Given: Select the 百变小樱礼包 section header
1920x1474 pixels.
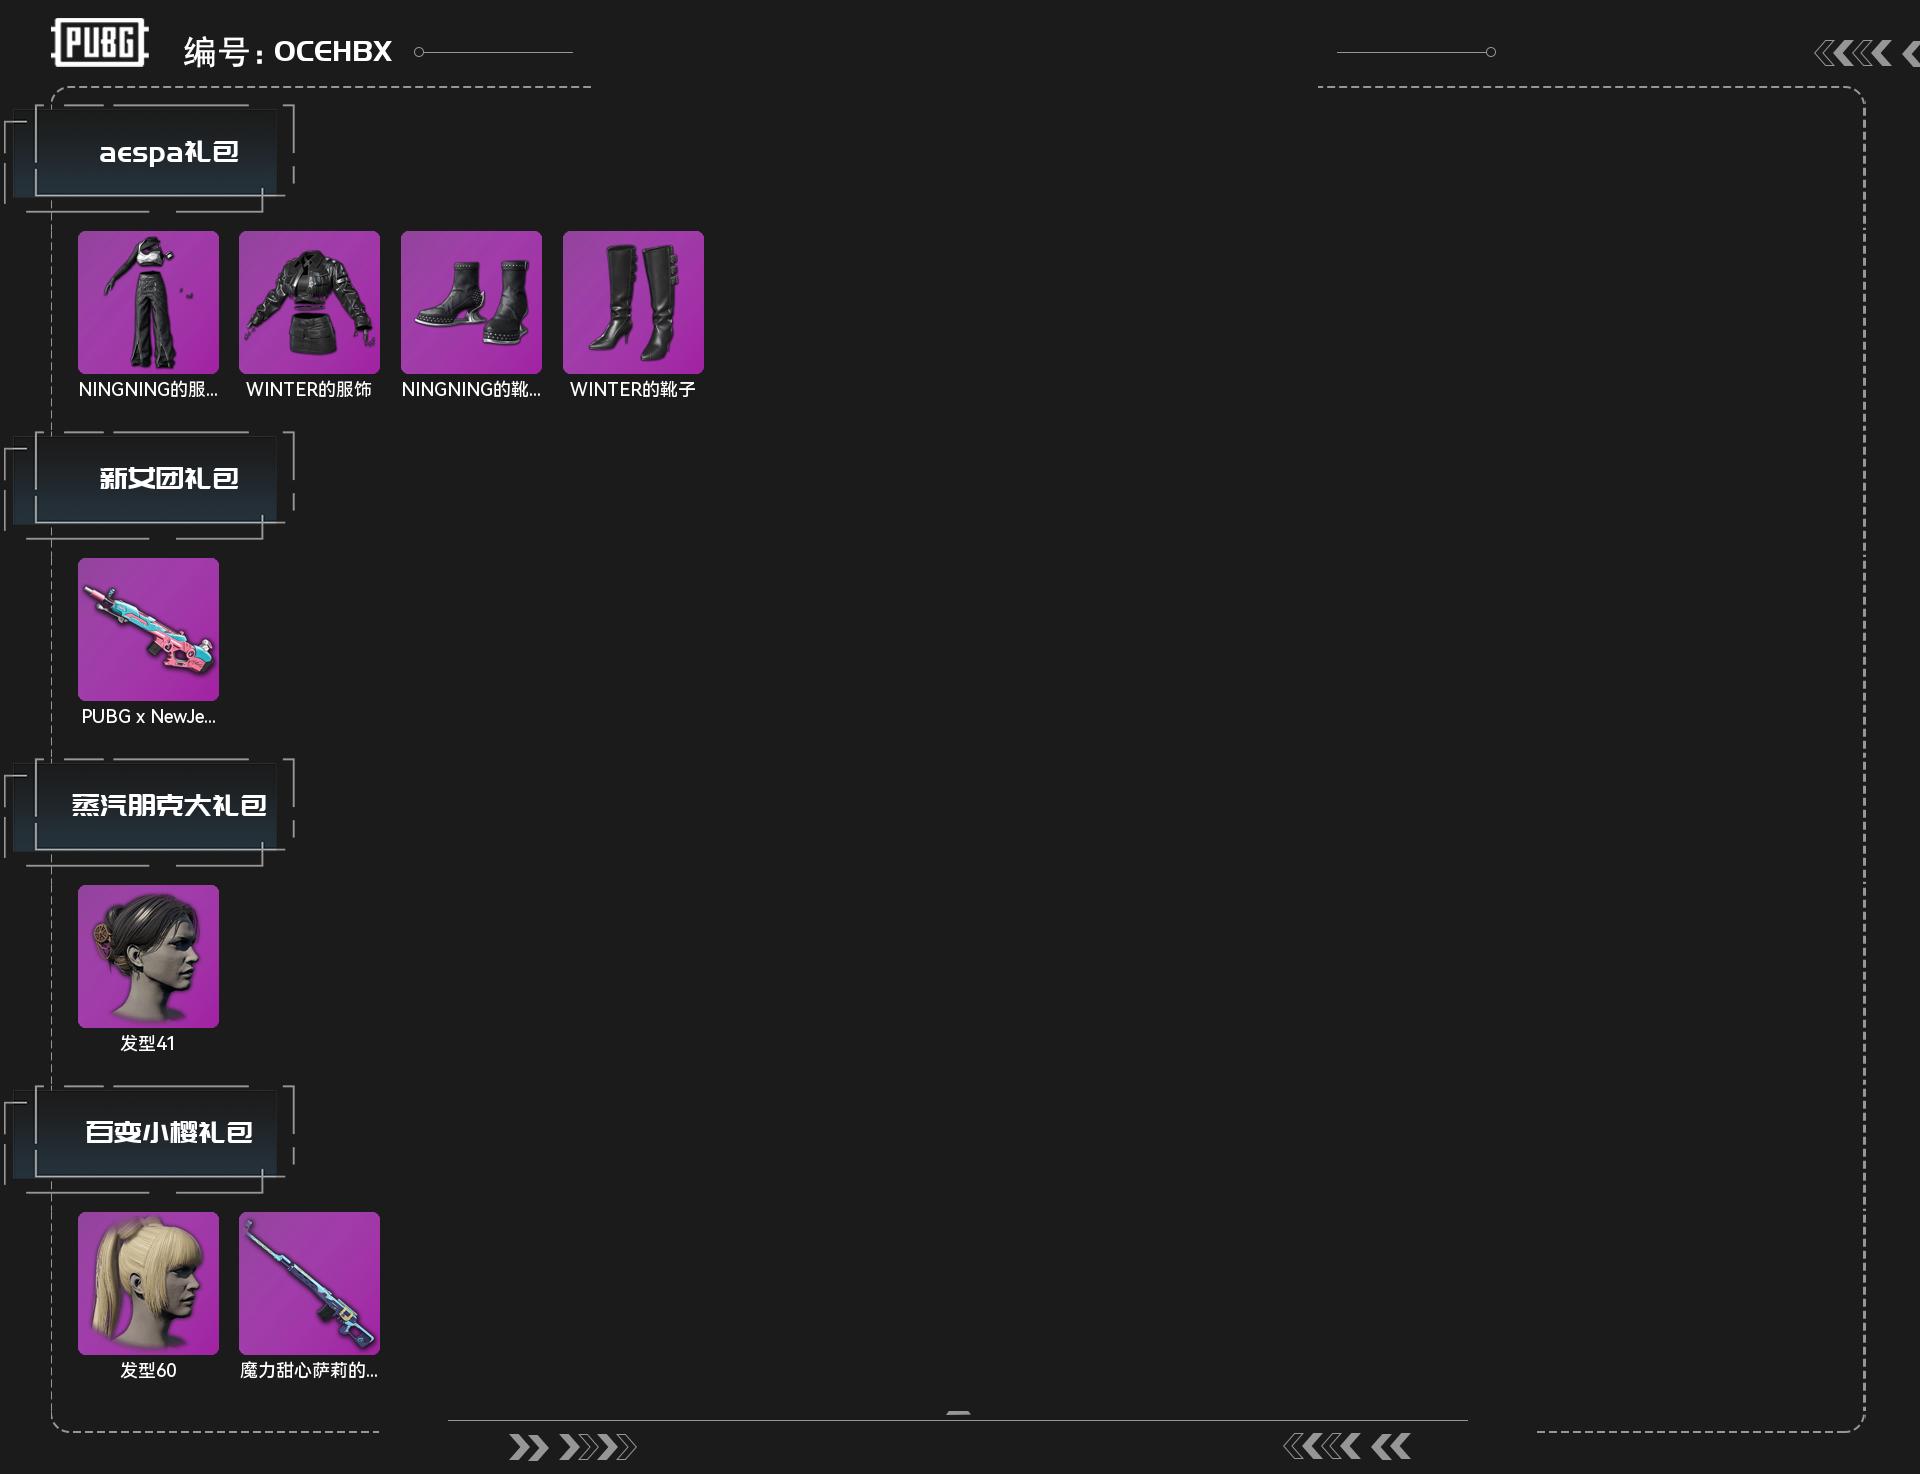Looking at the screenshot, I should point(155,1133).
